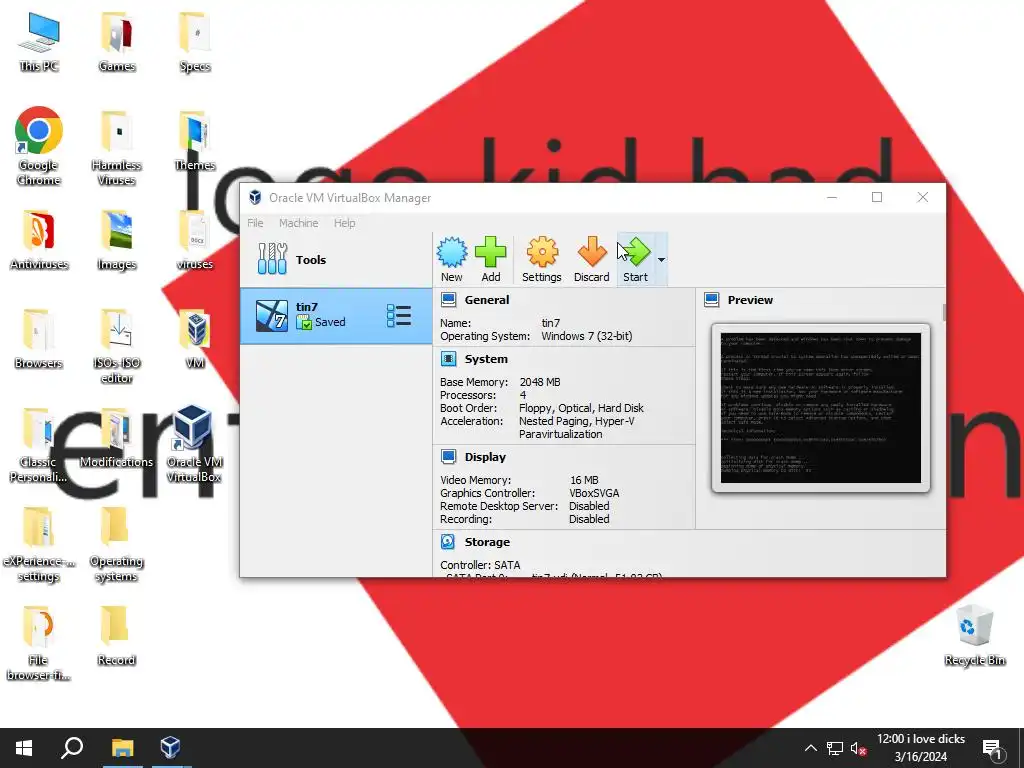The width and height of the screenshot is (1024, 768).
Task: Open the Machine menu
Action: pos(298,223)
